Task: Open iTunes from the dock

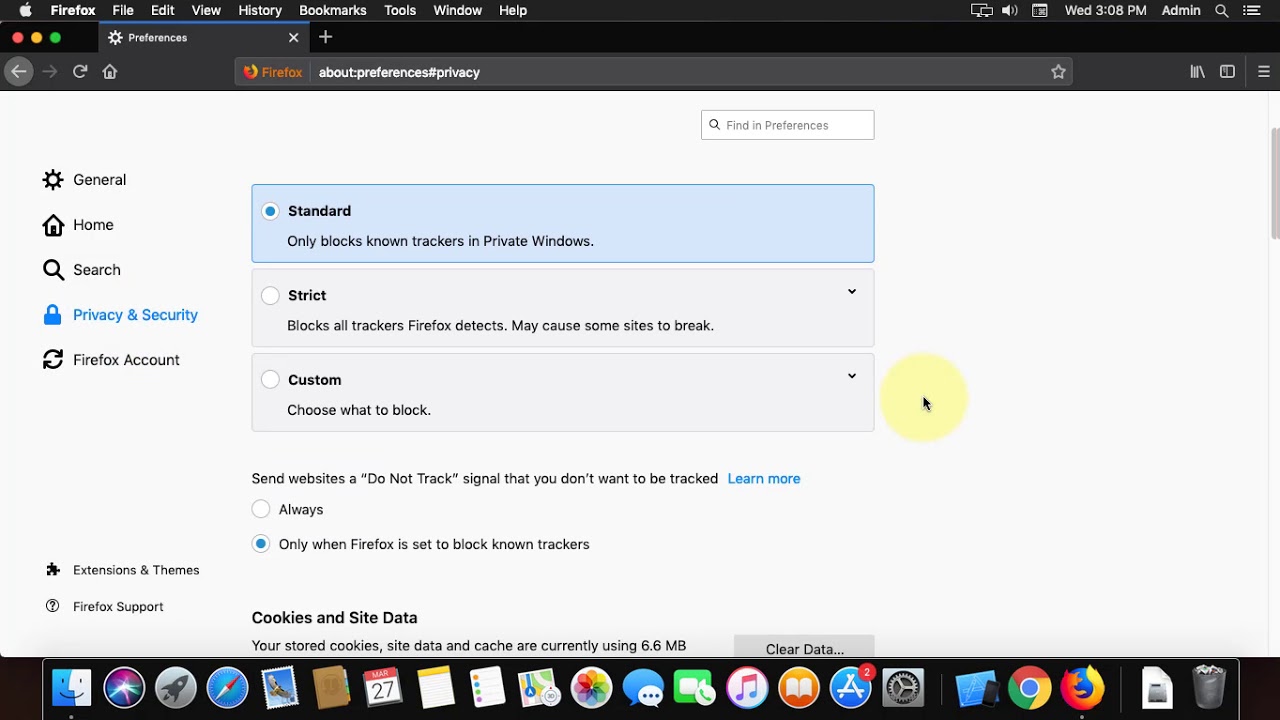Action: coord(747,688)
